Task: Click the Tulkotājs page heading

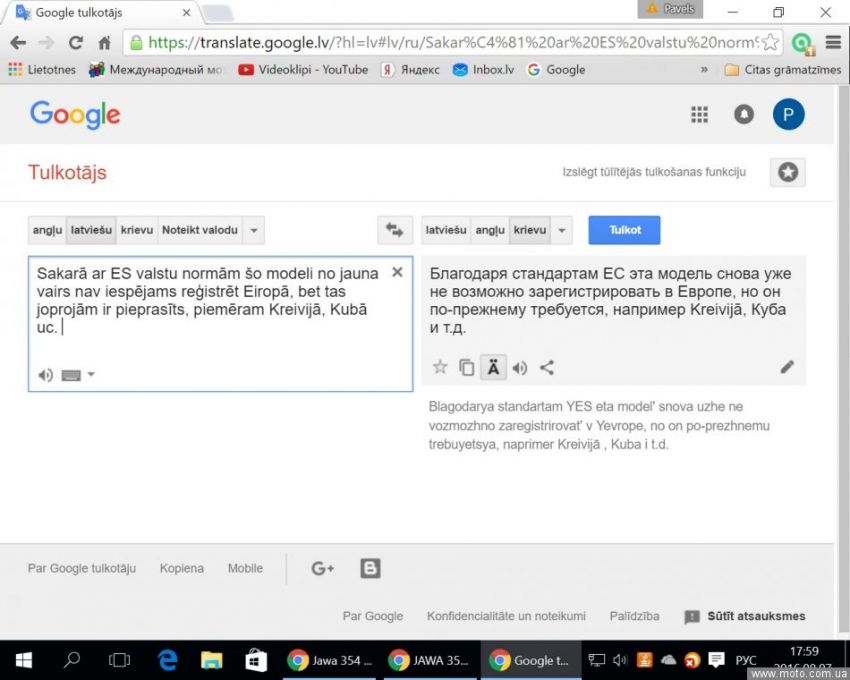Action: pyautogui.click(x=67, y=172)
